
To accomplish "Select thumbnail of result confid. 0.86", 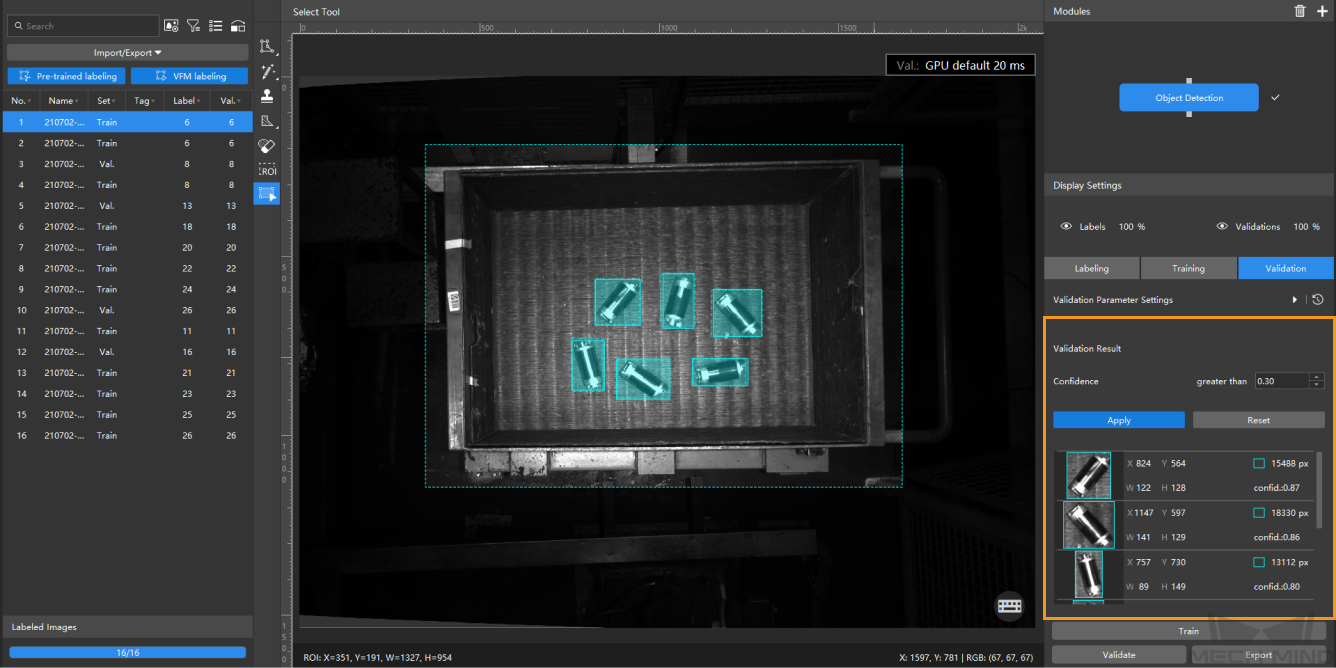I will click(x=1088, y=525).
